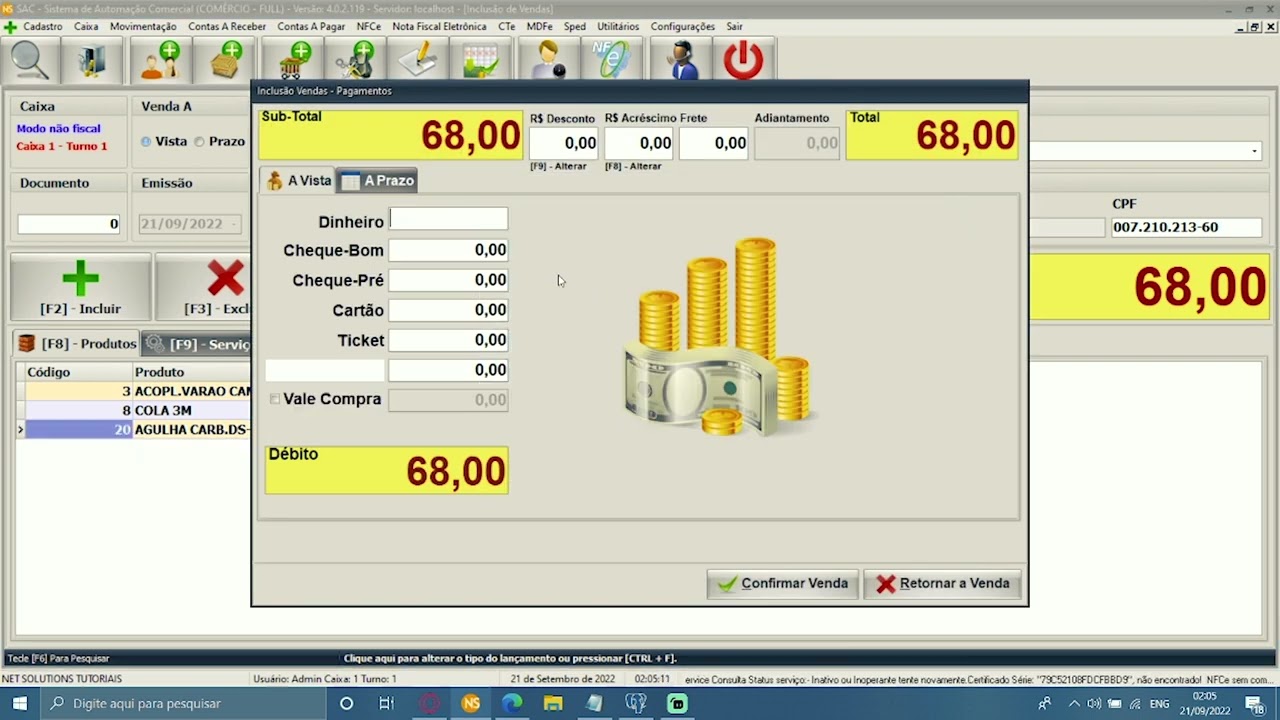The image size is (1280, 720).
Task: Expand the dropdown arrow at the right edge
Action: click(x=1254, y=151)
